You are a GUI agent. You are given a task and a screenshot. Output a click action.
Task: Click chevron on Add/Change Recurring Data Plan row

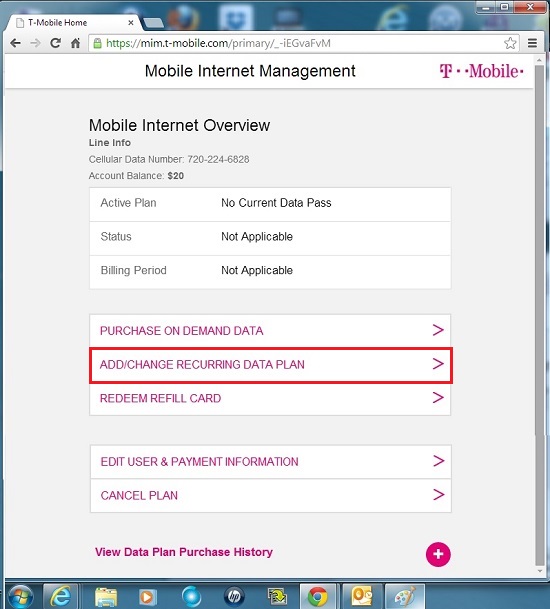(438, 364)
